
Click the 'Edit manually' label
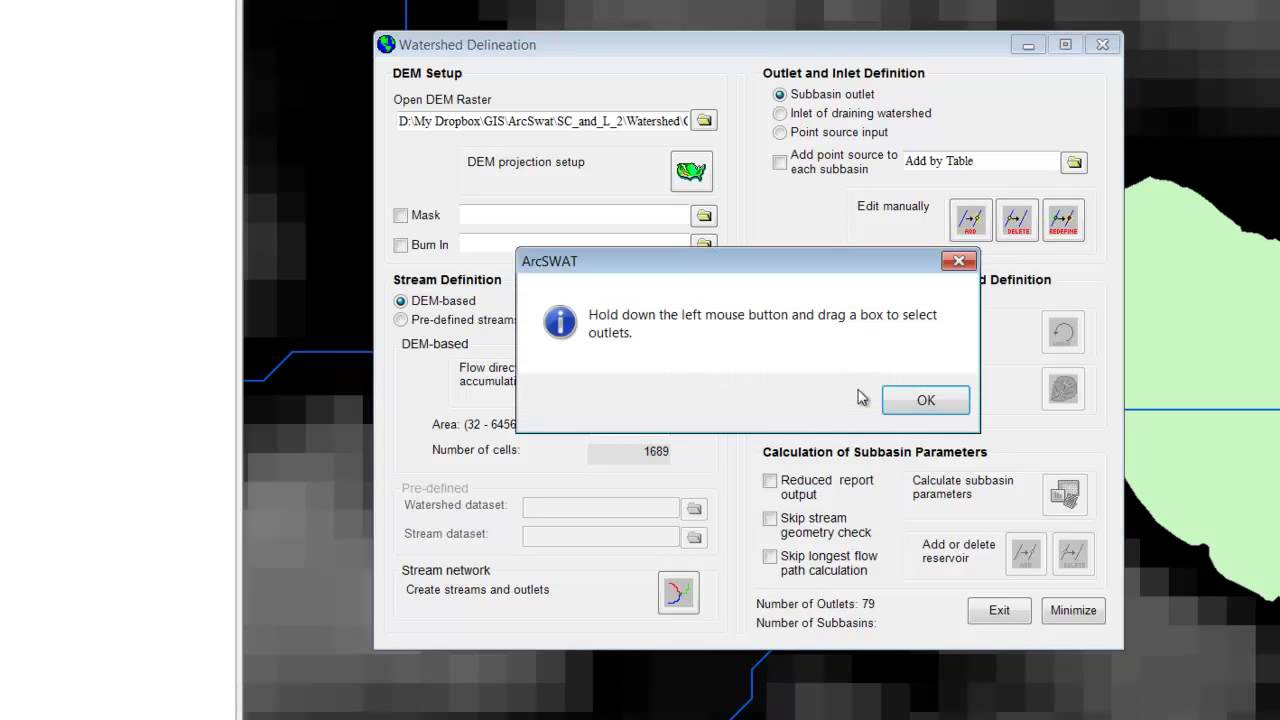click(x=893, y=206)
